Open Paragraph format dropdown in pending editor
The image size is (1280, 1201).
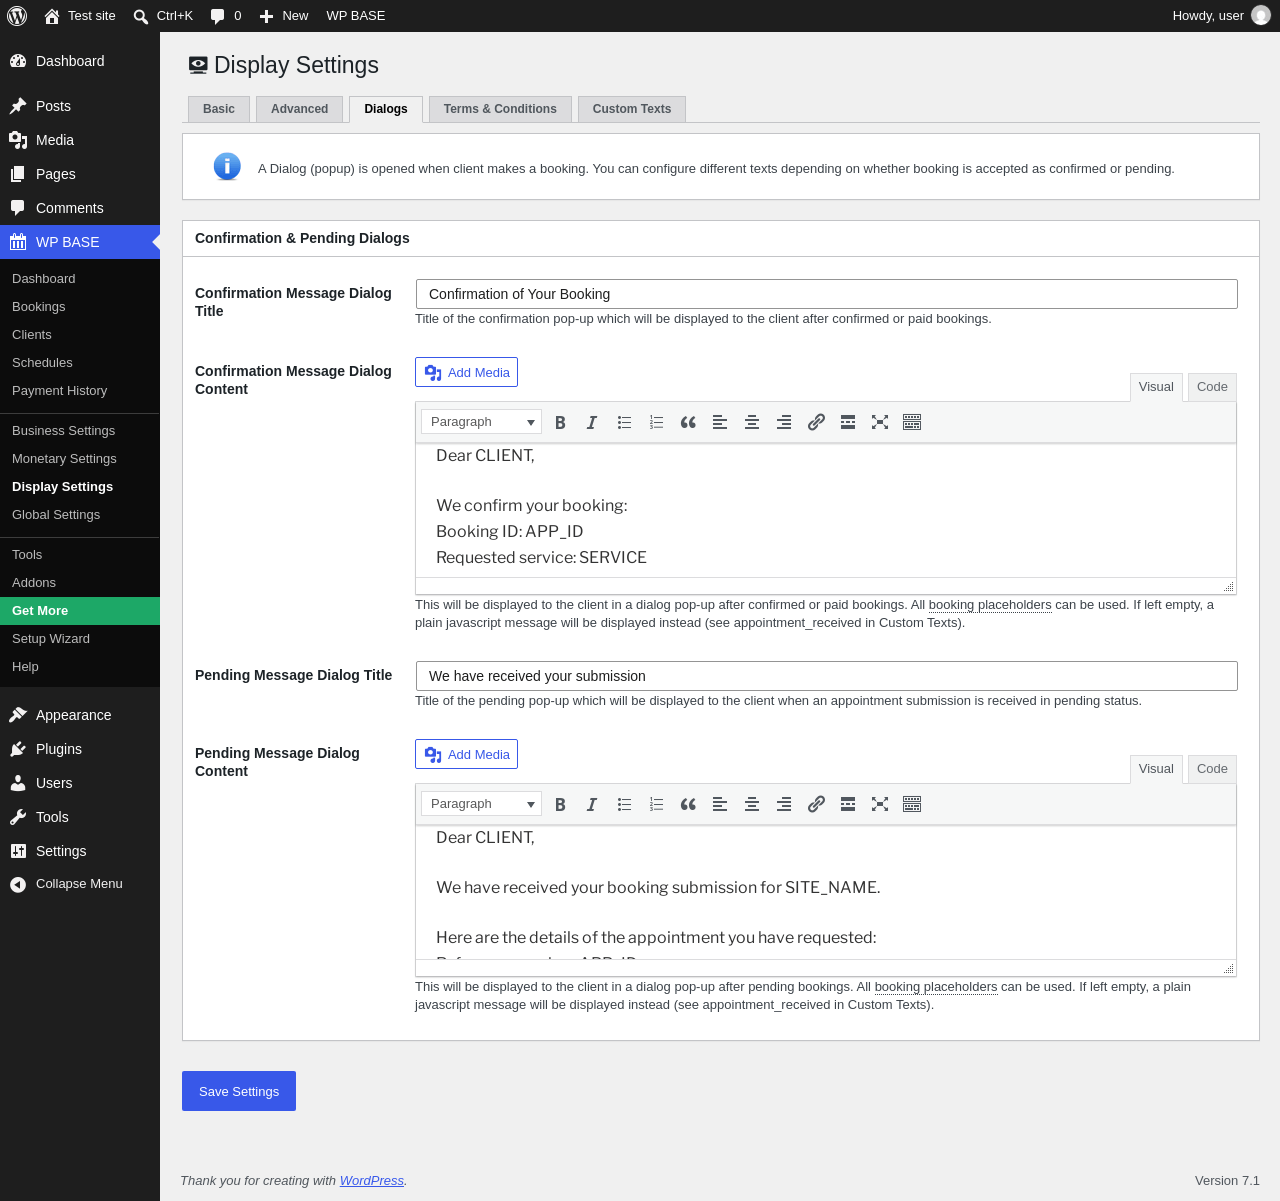pos(481,804)
